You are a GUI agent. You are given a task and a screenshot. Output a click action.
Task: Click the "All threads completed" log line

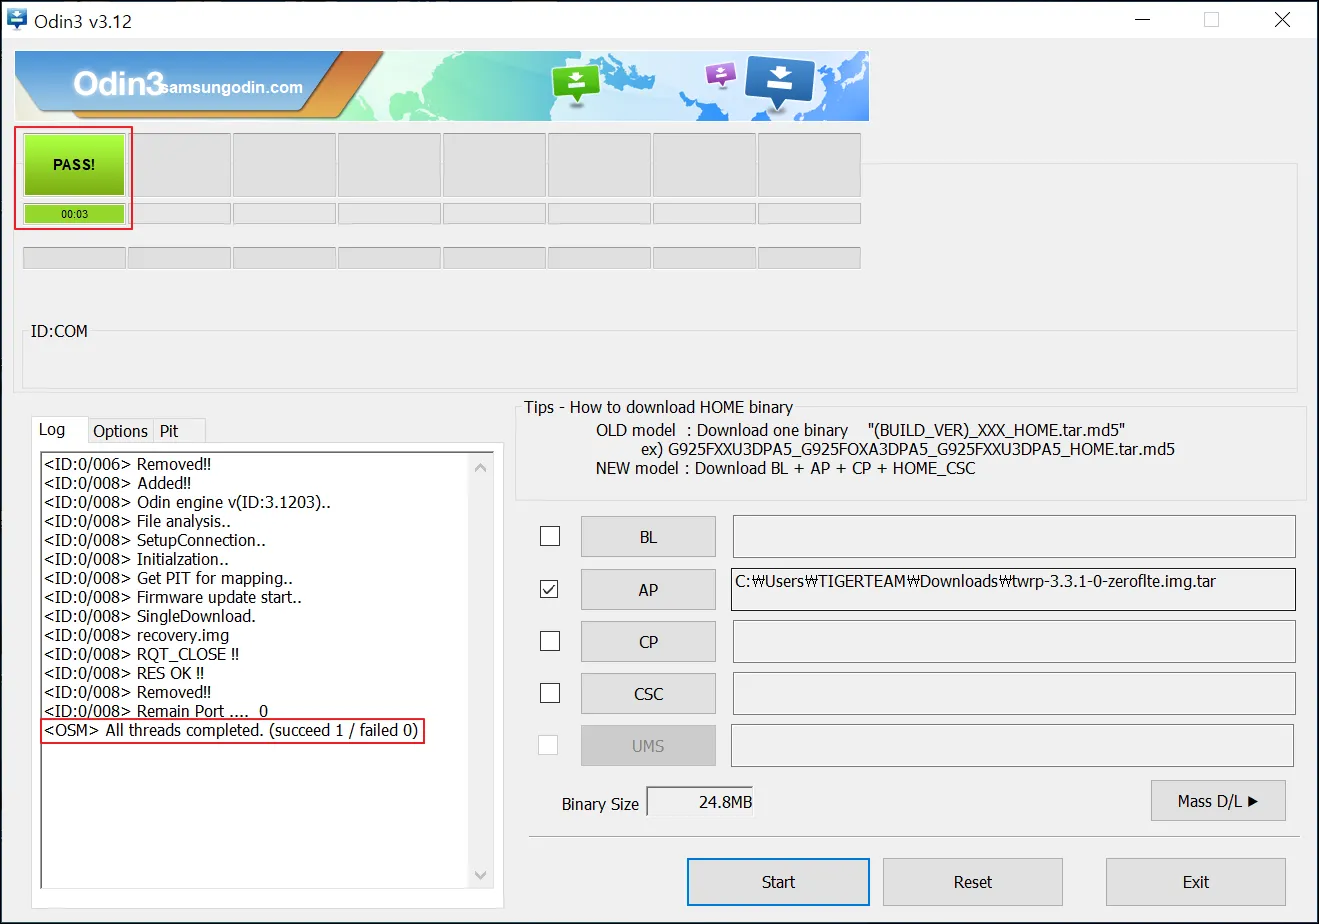[231, 730]
